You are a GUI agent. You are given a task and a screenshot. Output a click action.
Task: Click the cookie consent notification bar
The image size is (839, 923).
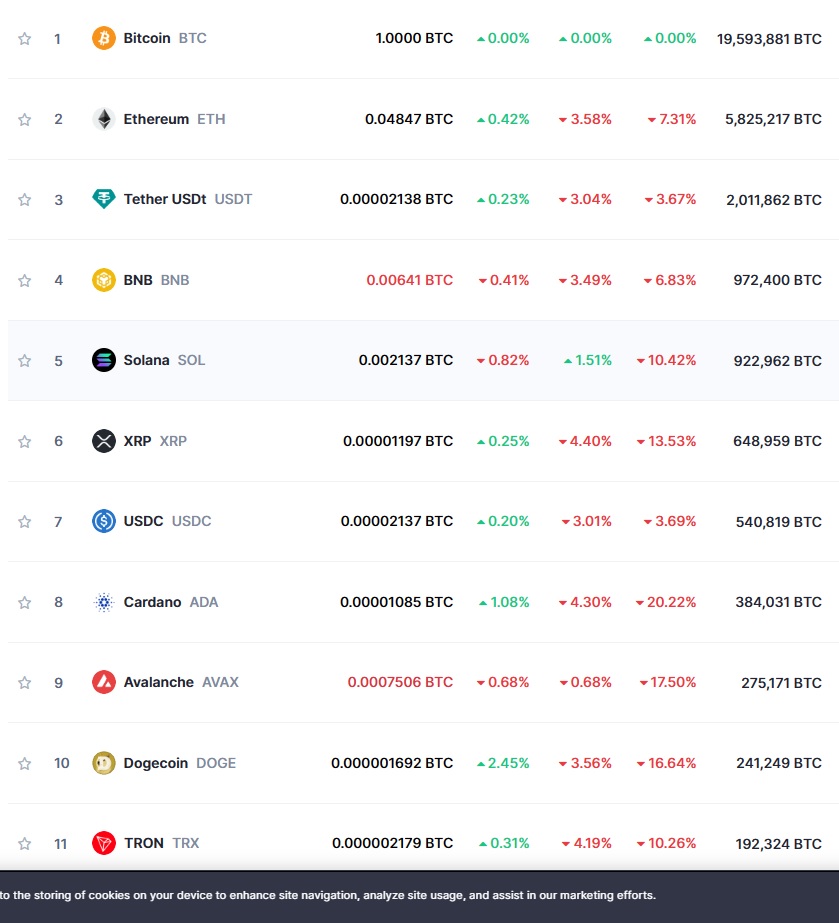pos(420,897)
